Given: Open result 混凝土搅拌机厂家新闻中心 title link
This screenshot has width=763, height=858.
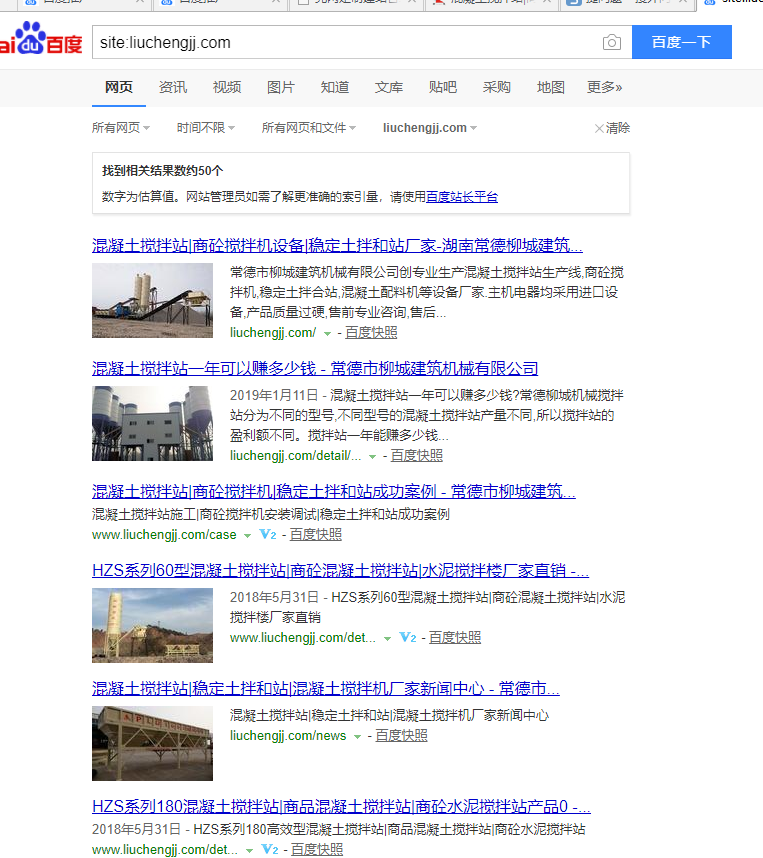Looking at the screenshot, I should pyautogui.click(x=326, y=688).
